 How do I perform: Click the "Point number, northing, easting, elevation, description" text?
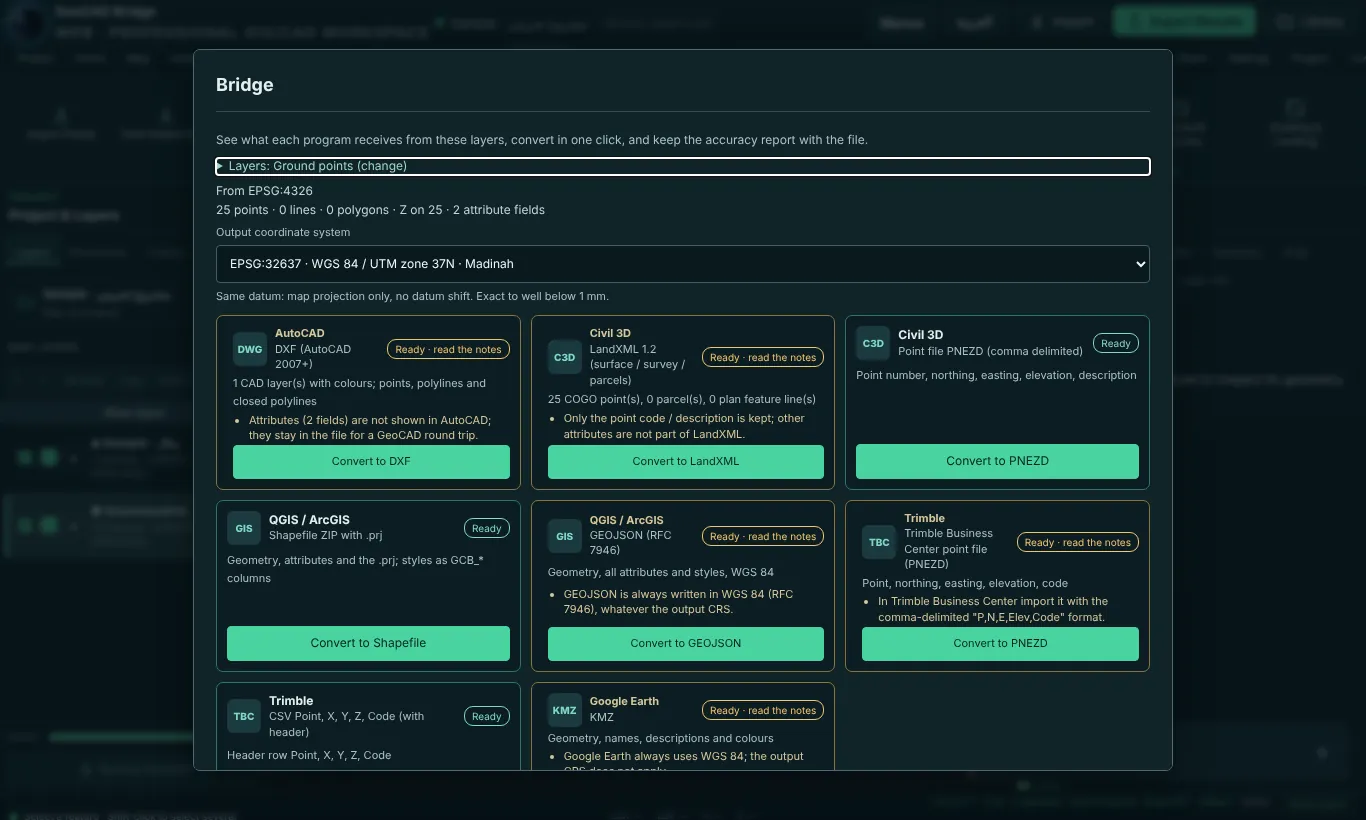pyautogui.click(x=996, y=375)
